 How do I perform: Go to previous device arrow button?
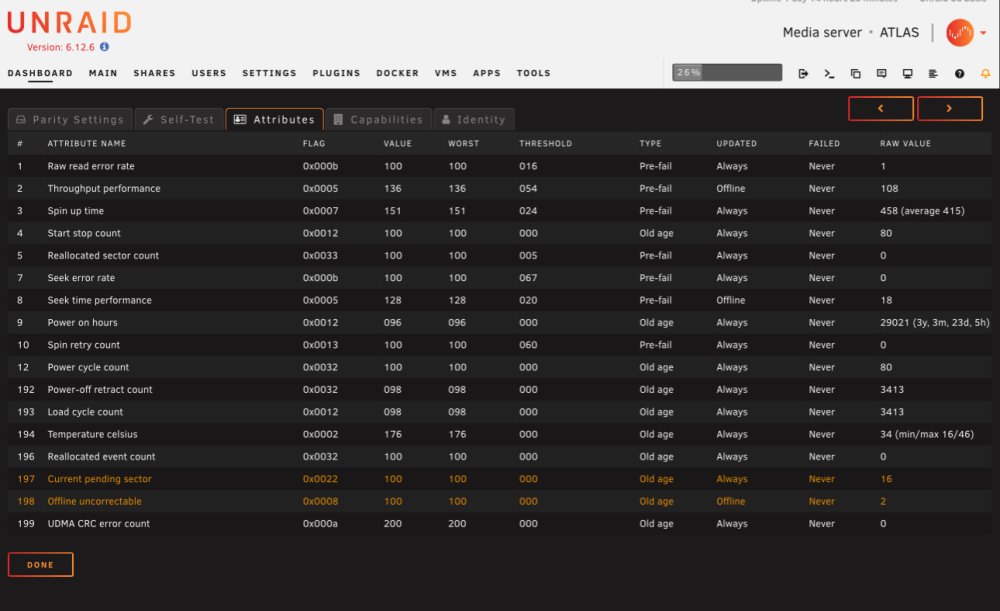click(x=881, y=108)
